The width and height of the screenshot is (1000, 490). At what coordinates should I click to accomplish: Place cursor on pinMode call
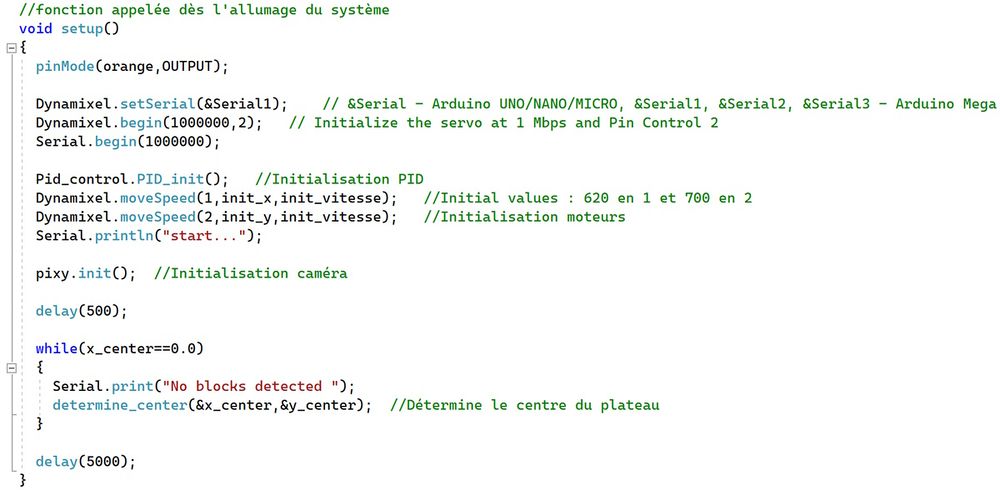click(65, 67)
